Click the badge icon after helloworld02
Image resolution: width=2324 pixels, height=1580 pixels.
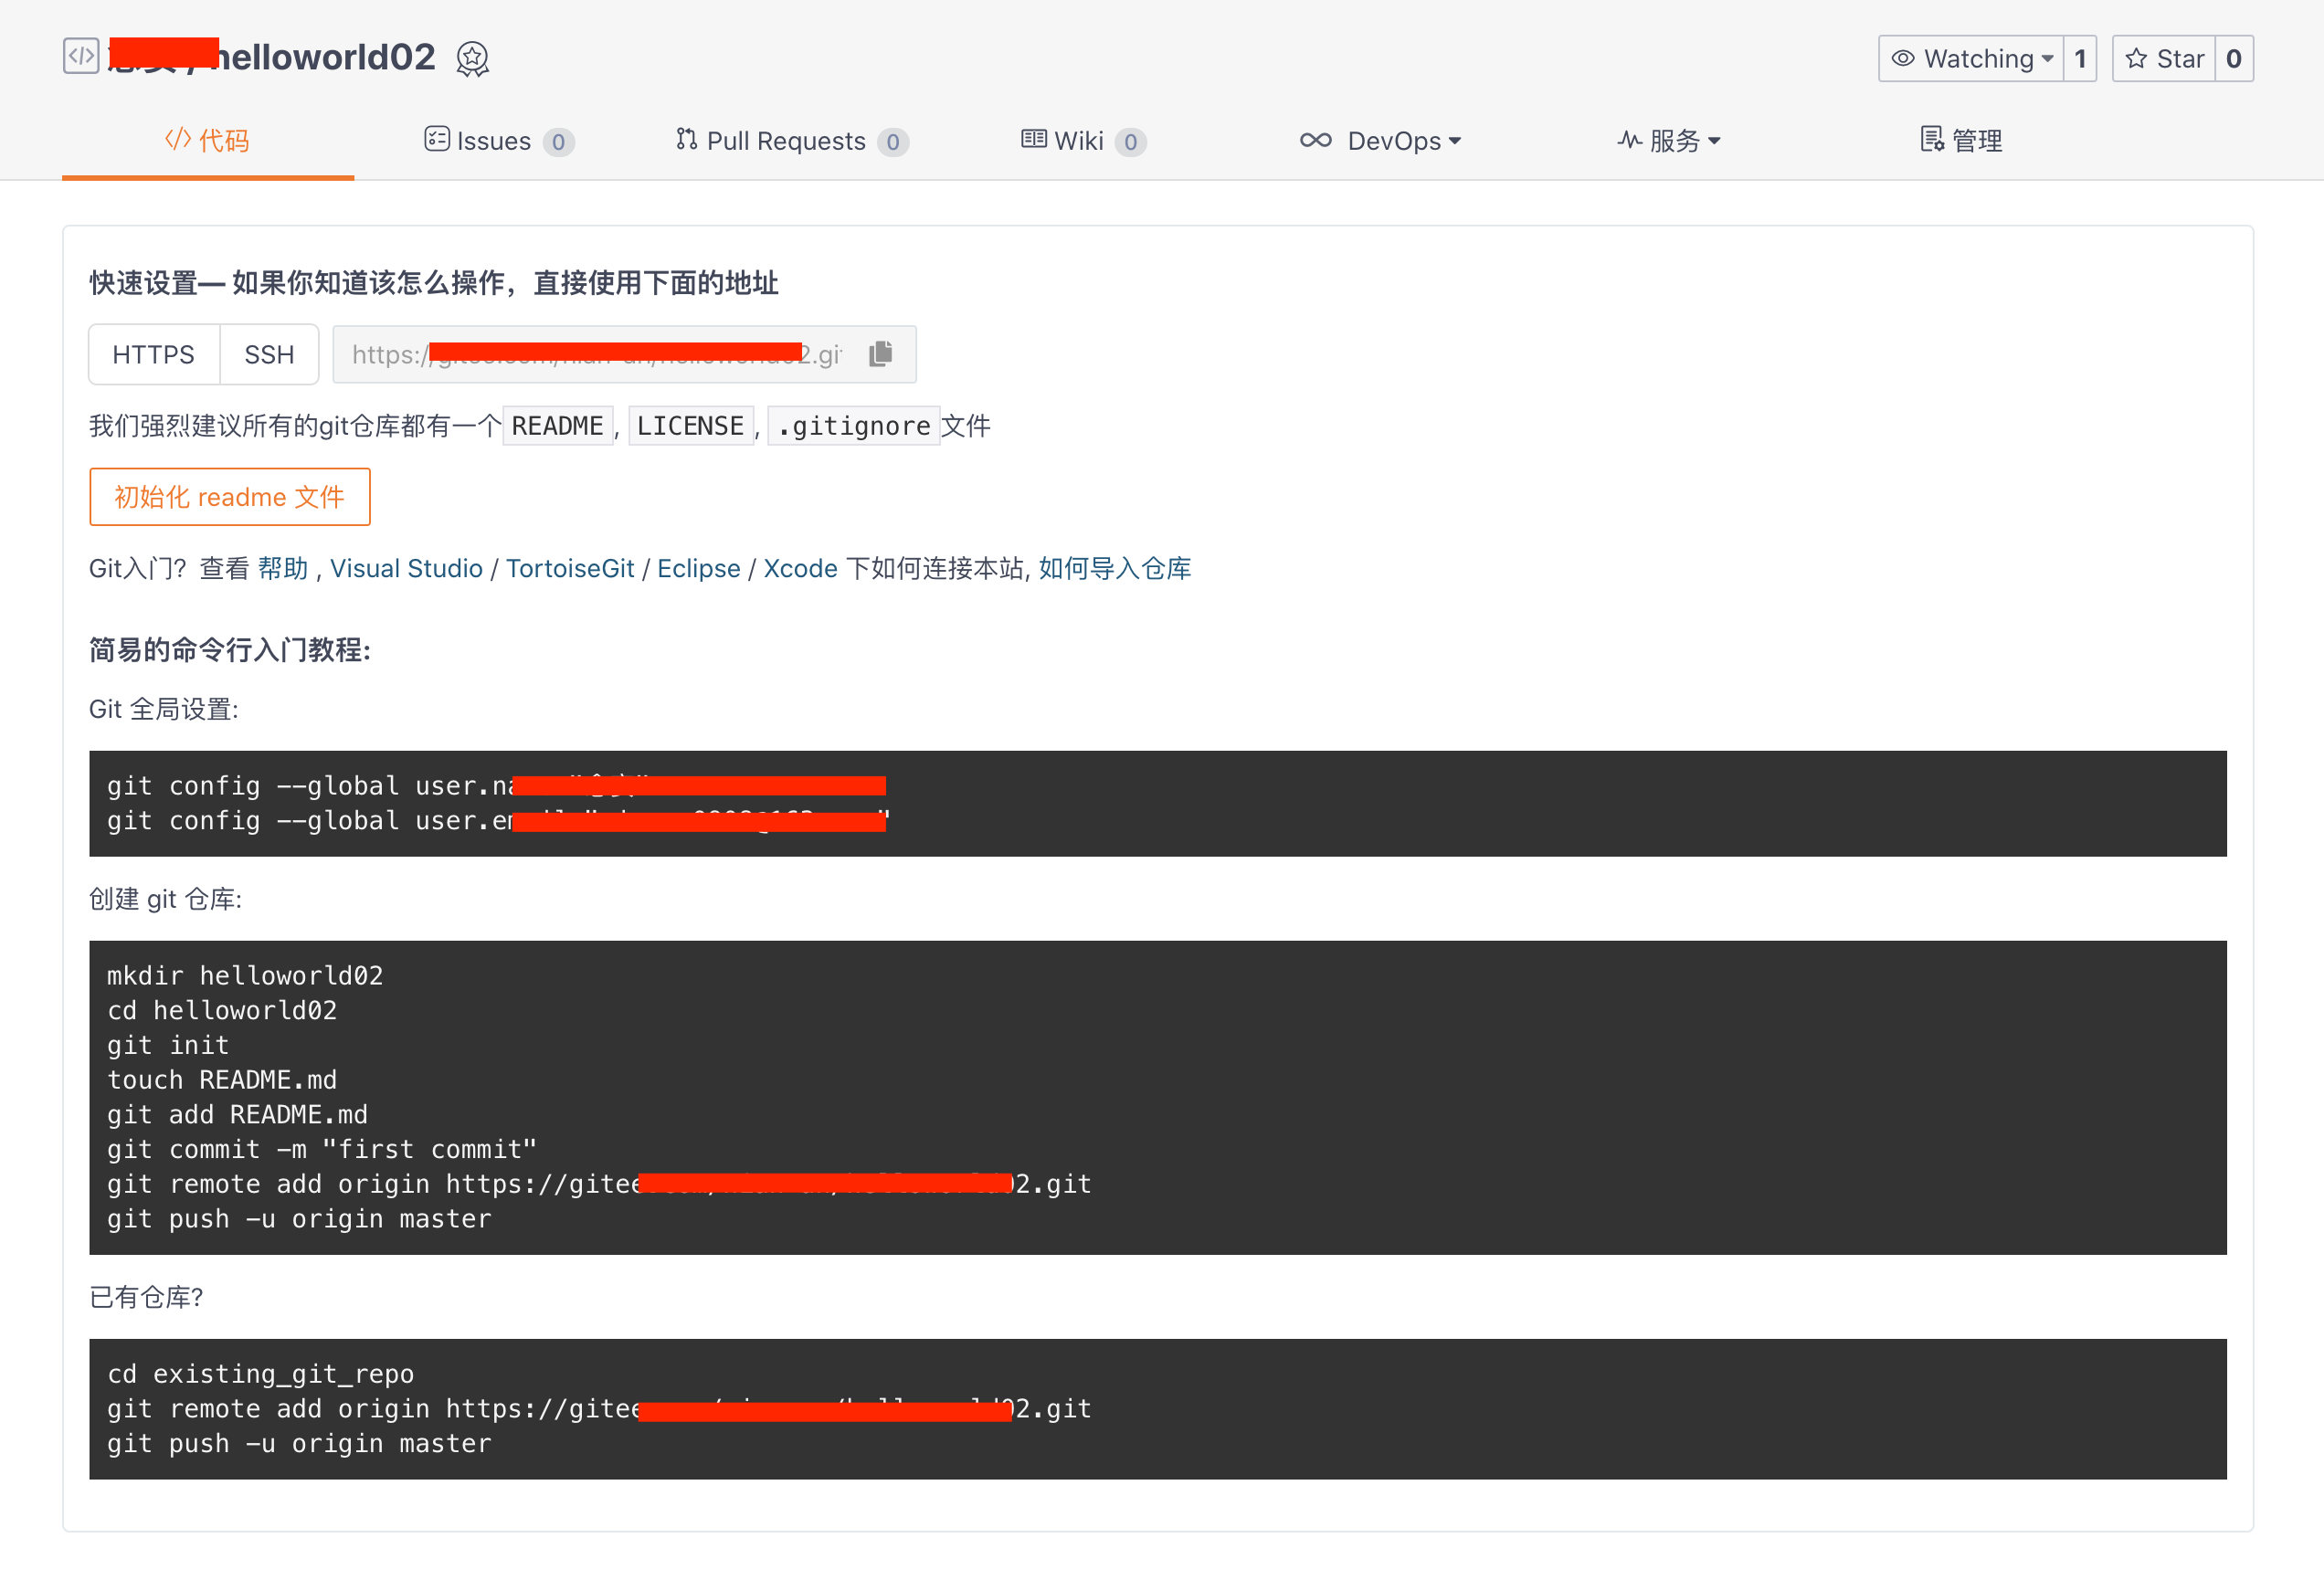[x=472, y=59]
